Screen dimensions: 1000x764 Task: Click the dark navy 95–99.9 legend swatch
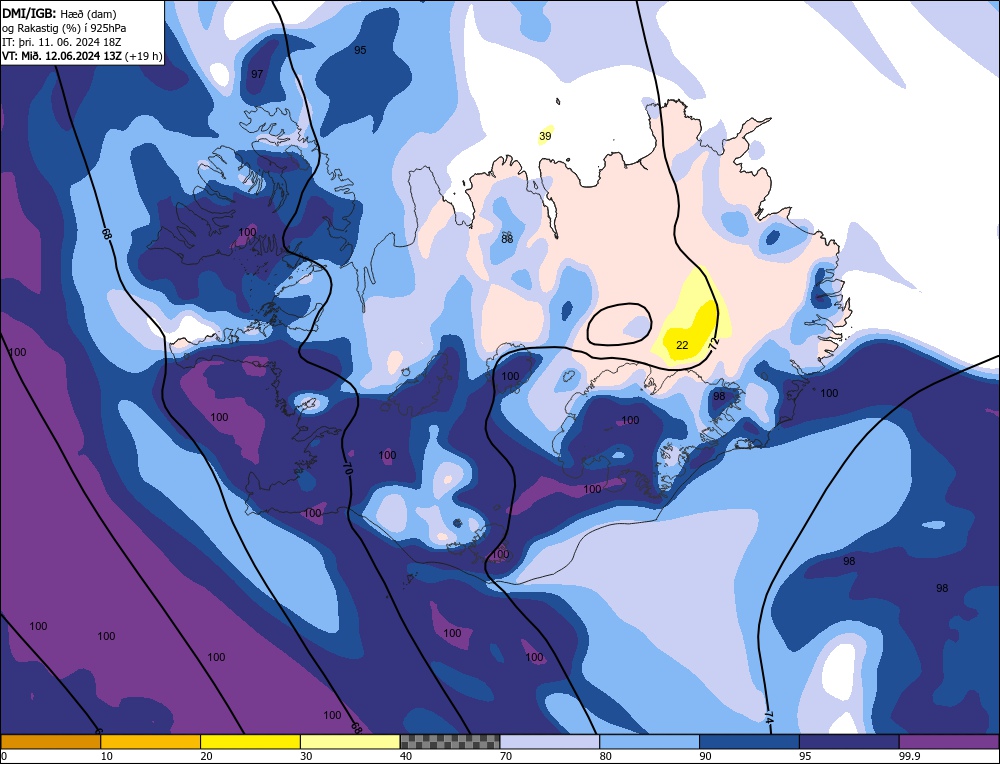pyautogui.click(x=849, y=741)
